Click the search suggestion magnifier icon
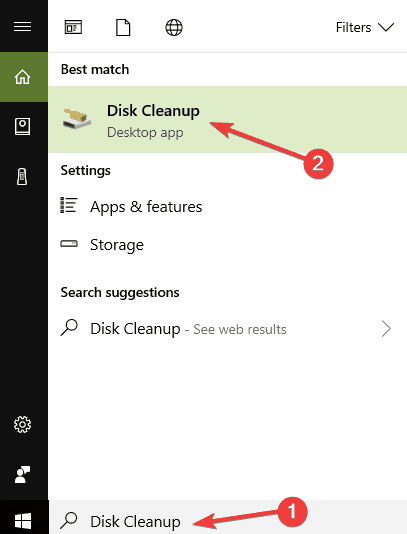This screenshot has width=407, height=534. [69, 328]
